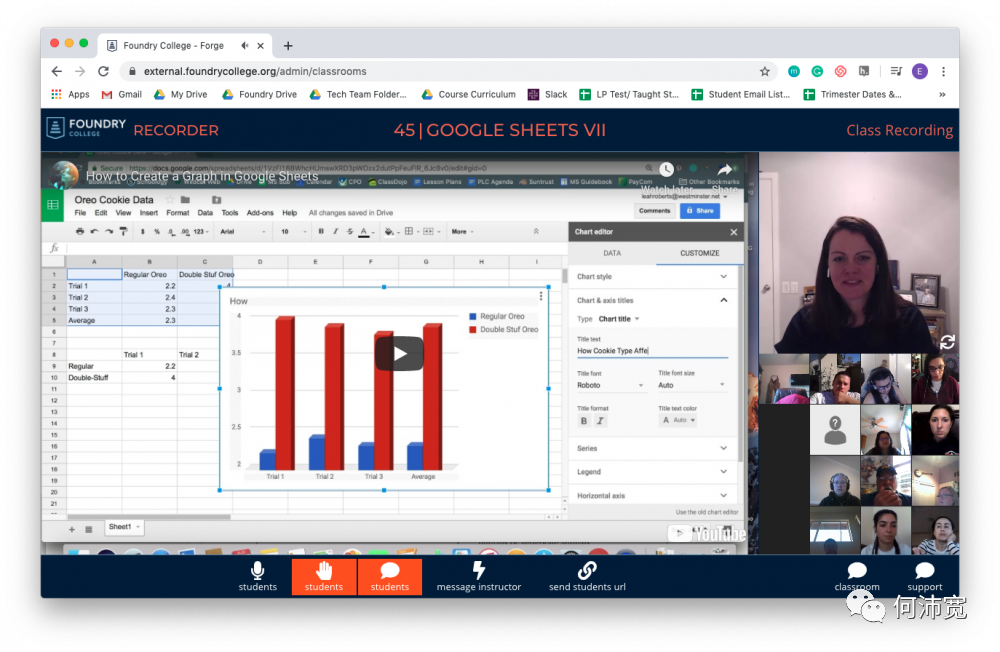The width and height of the screenshot is (1000, 652).
Task: Click the students microphone icon
Action: coord(258,570)
